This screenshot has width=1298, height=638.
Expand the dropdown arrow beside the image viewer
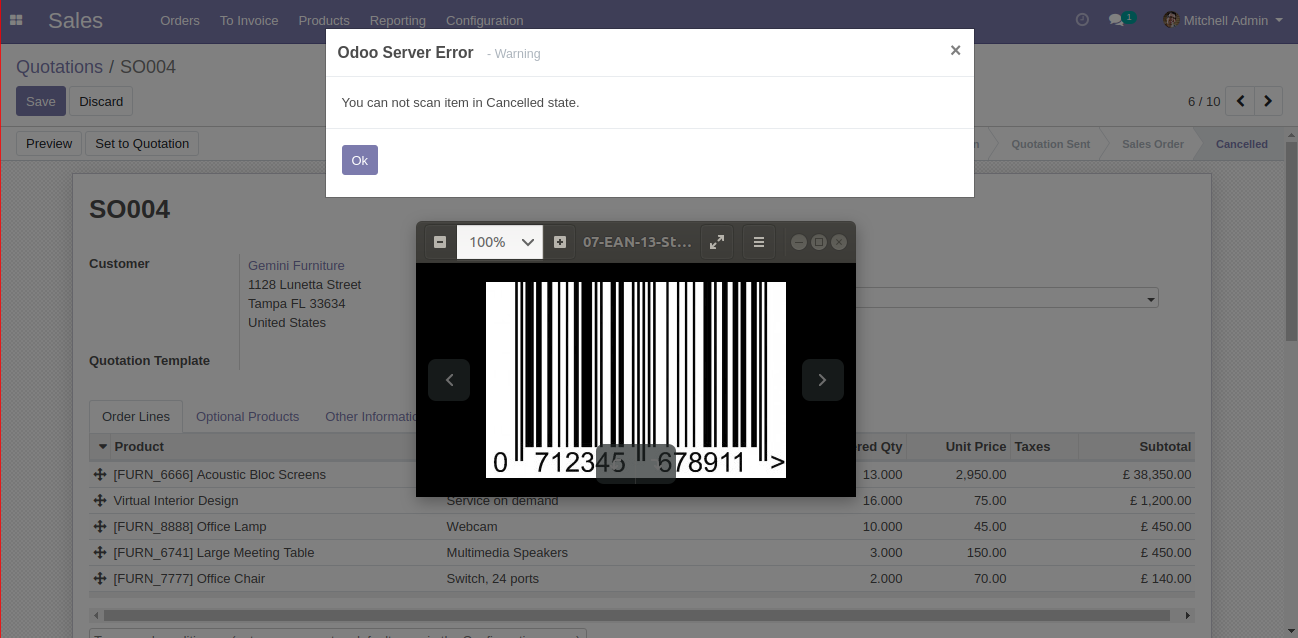(x=1151, y=298)
